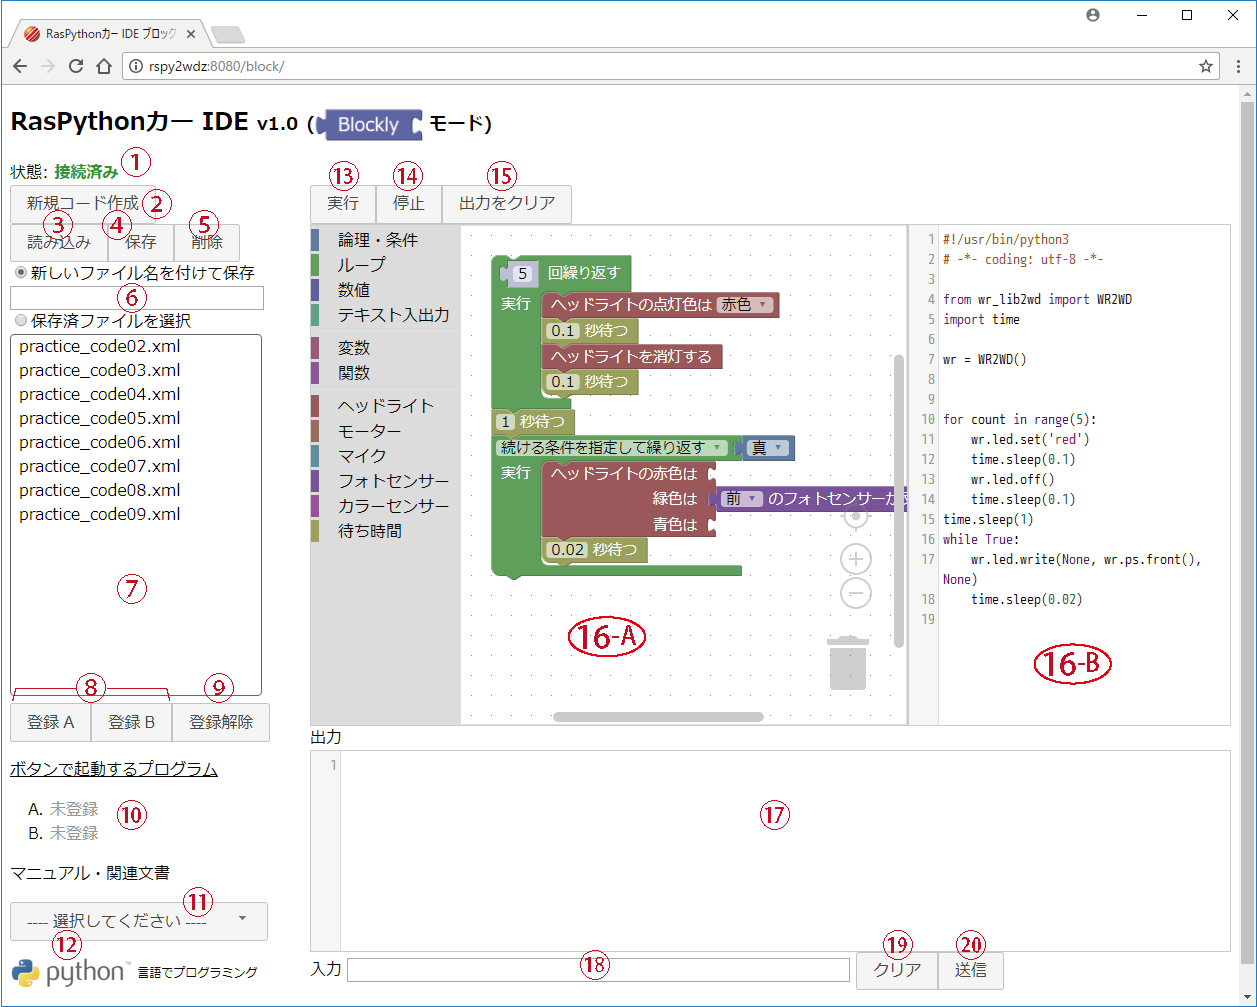Click the Blockly center workspace icon
Image resolution: width=1257 pixels, height=1007 pixels.
click(856, 516)
